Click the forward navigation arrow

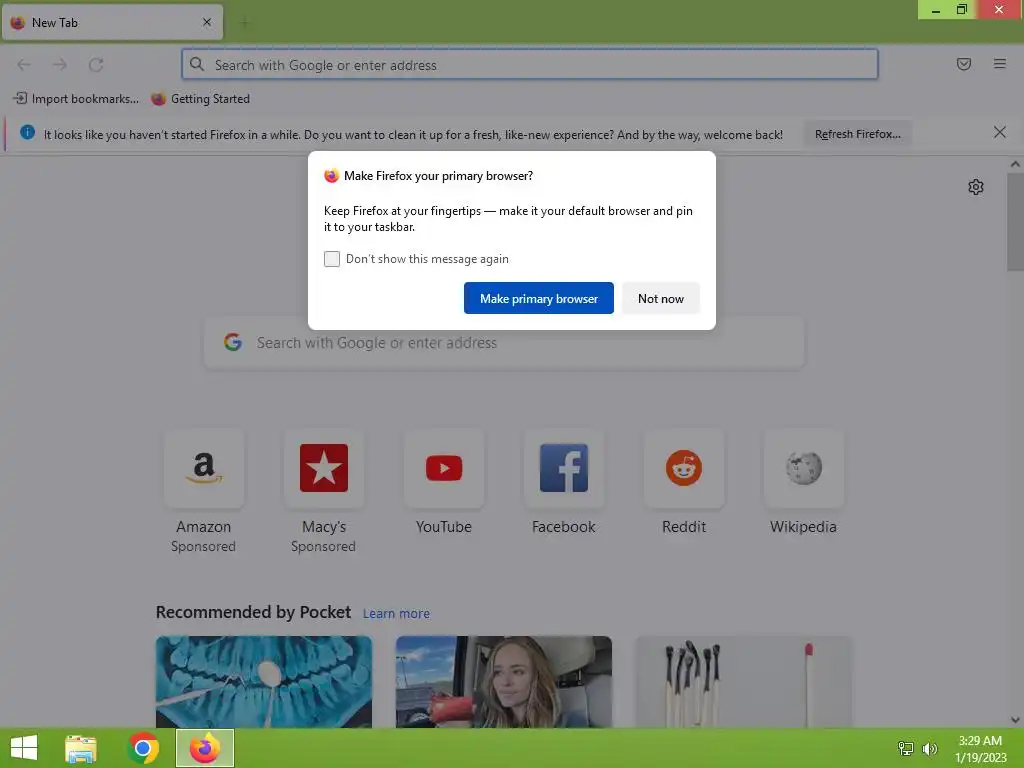pos(59,65)
